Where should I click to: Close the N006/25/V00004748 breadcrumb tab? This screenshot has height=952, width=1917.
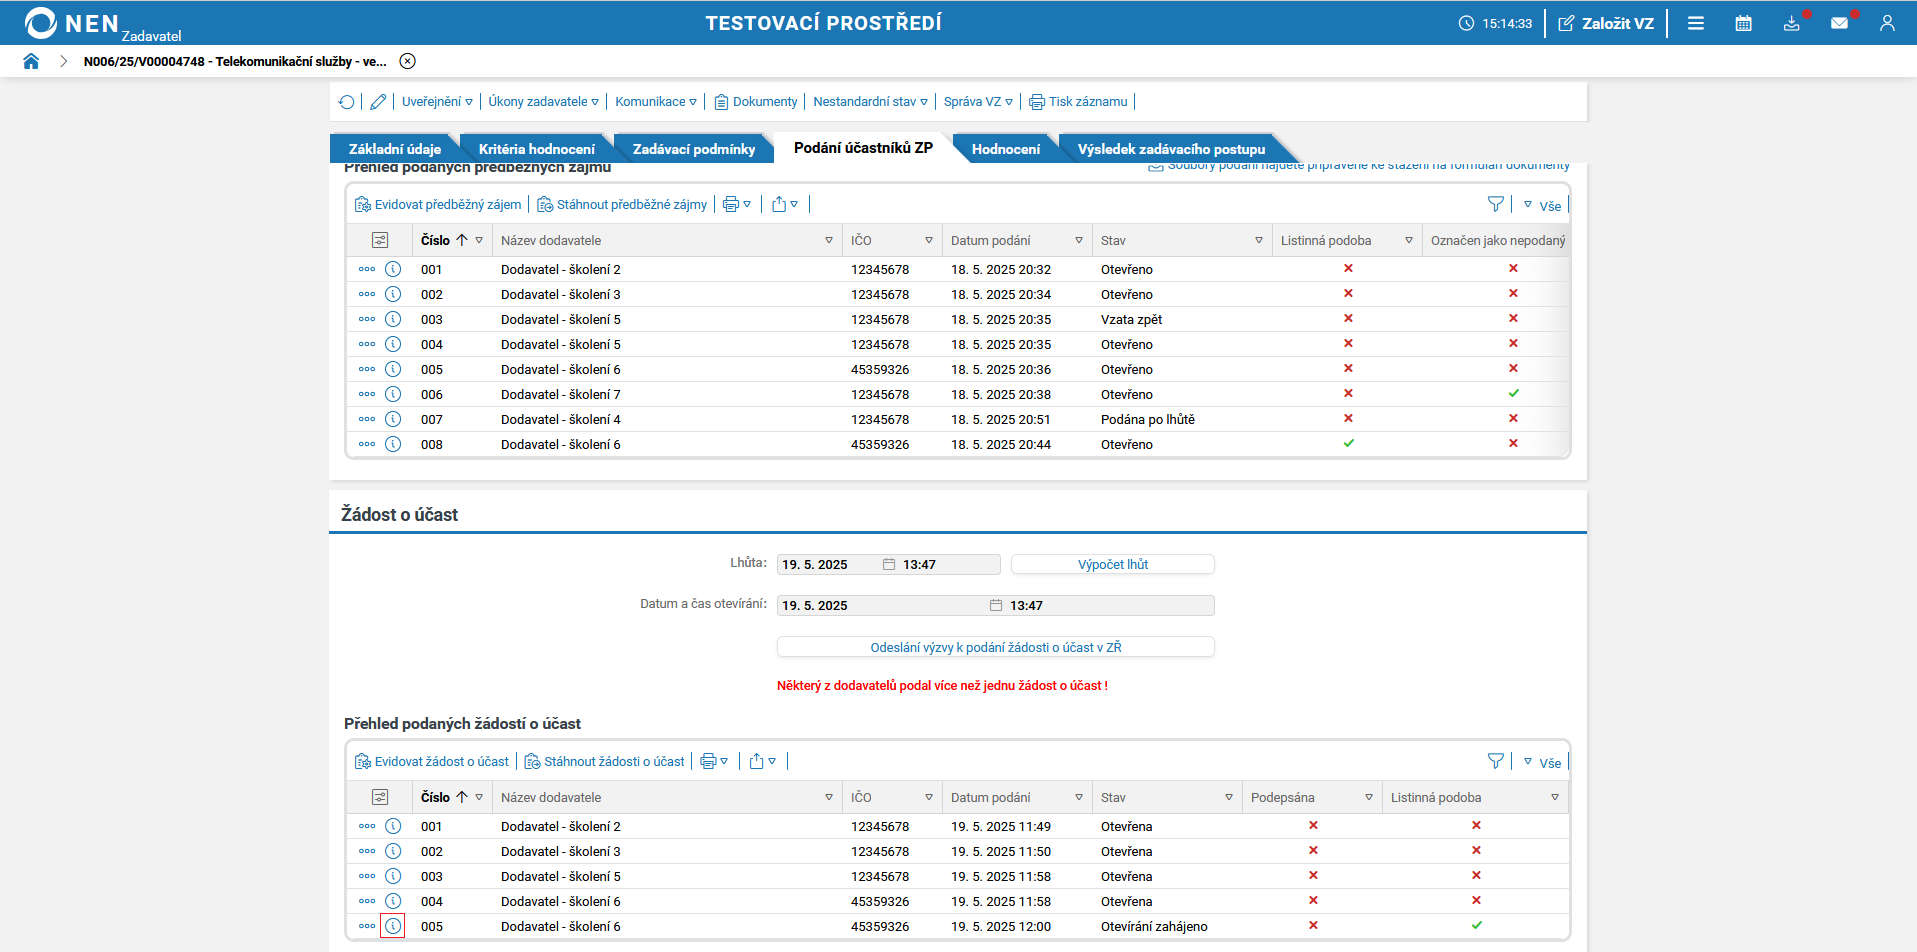pos(407,61)
